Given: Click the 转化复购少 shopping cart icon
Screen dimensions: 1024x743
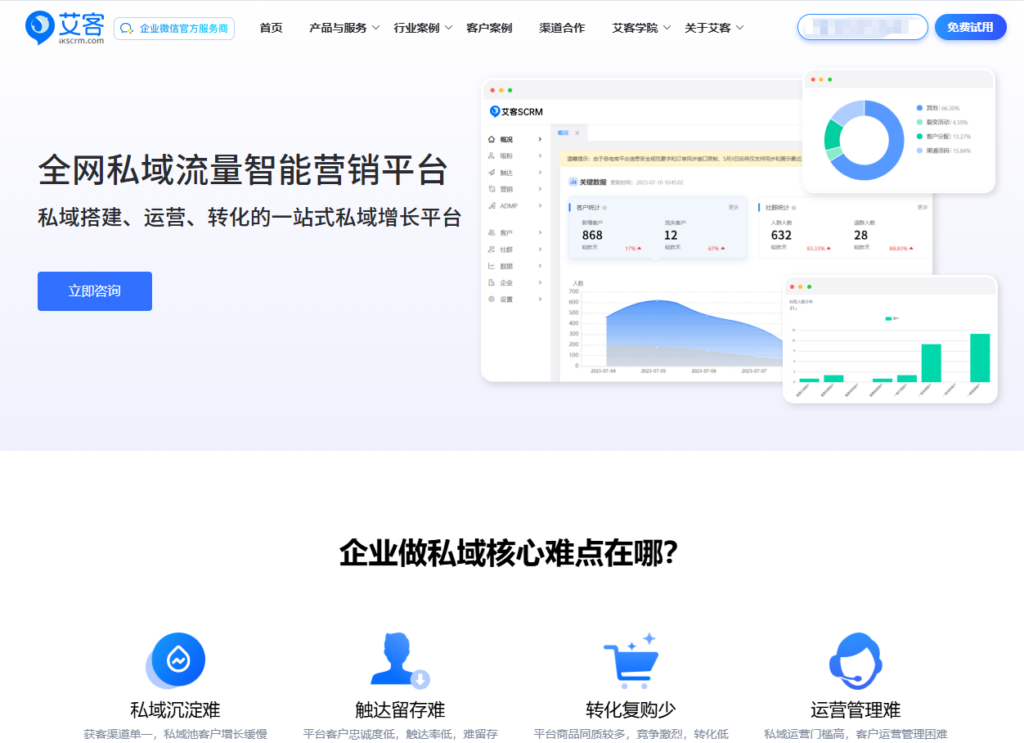Looking at the screenshot, I should click(x=629, y=660).
